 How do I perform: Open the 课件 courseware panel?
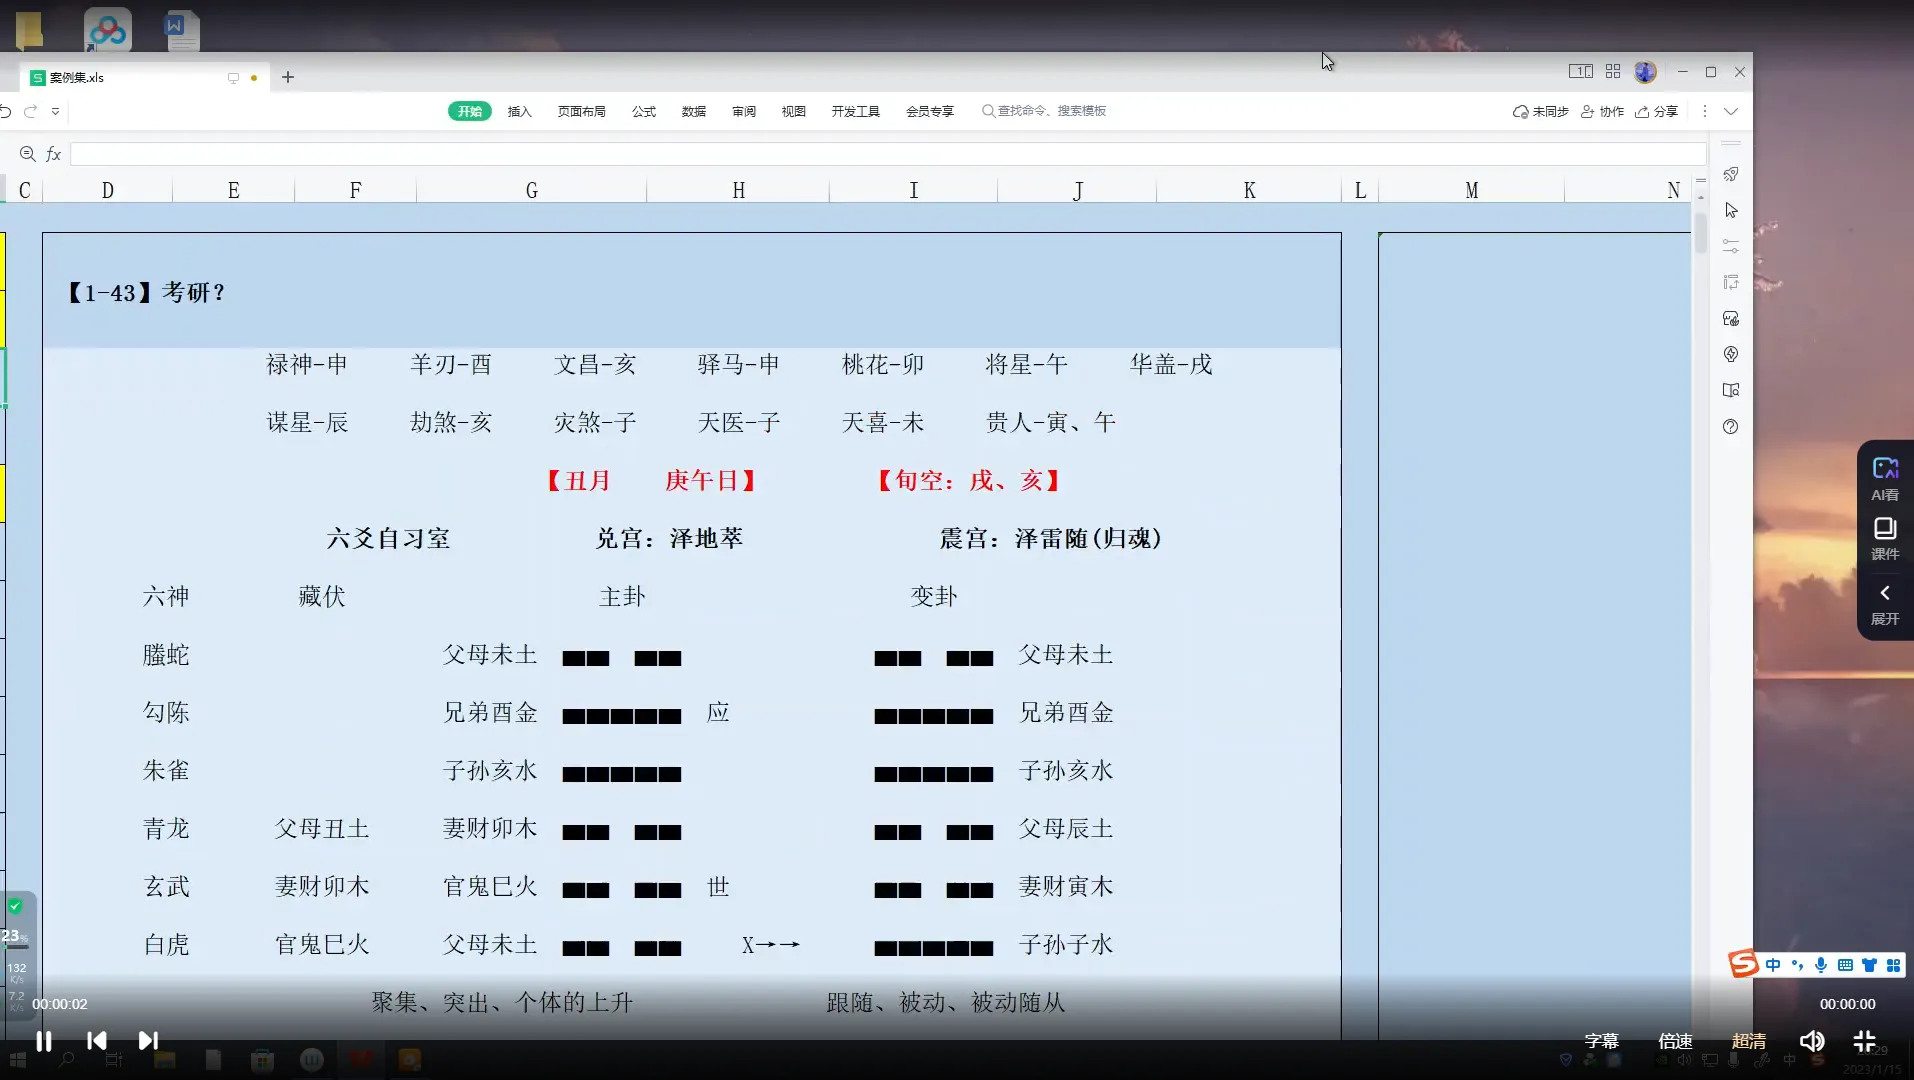pyautogui.click(x=1885, y=538)
